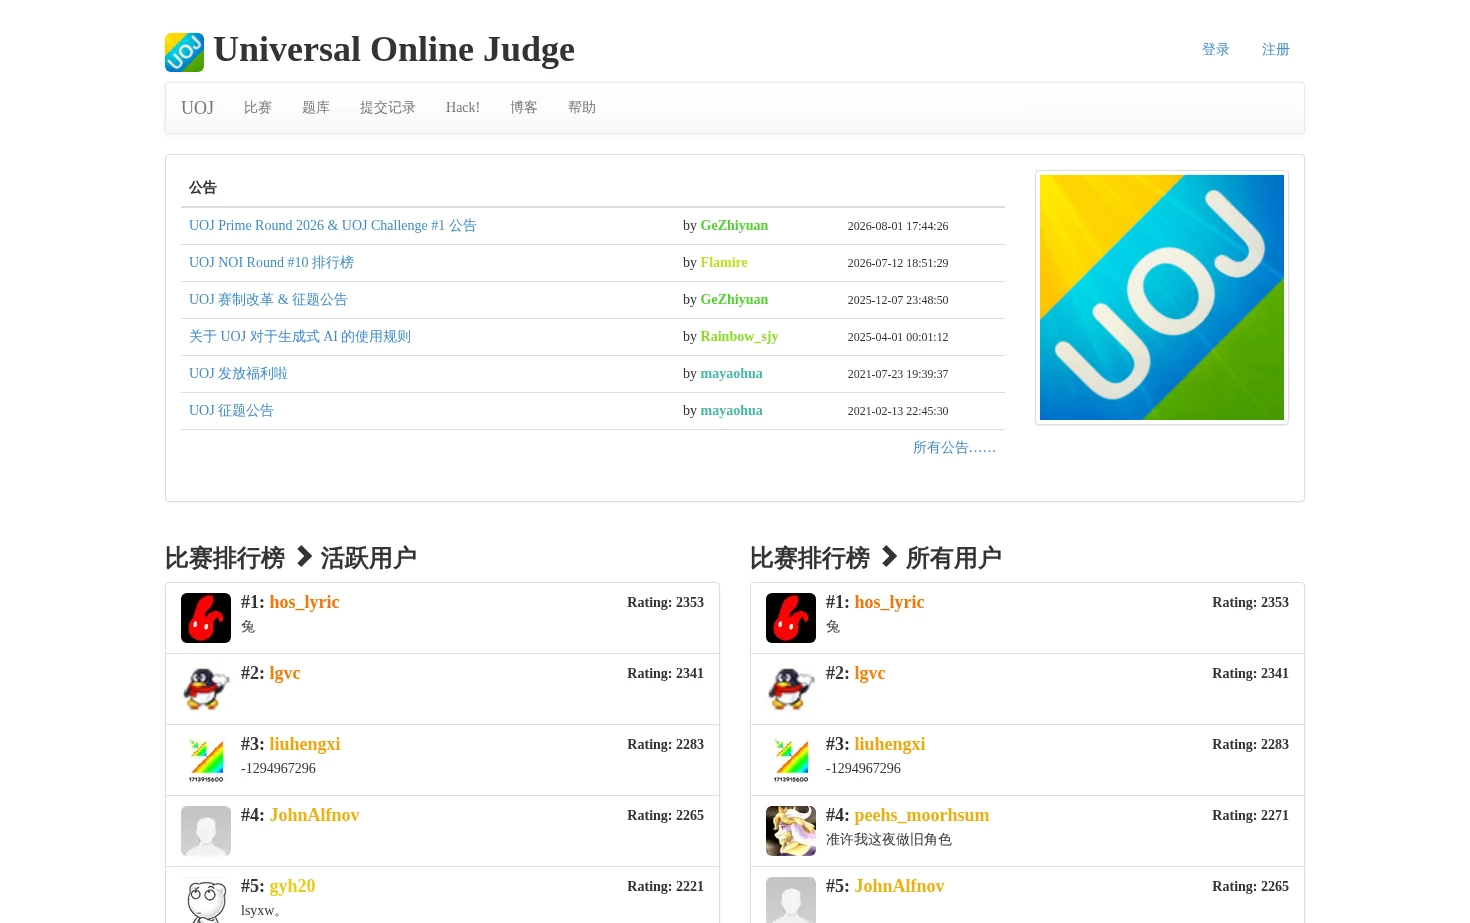
Task: Open the Hack! menu item
Action: pyautogui.click(x=463, y=107)
